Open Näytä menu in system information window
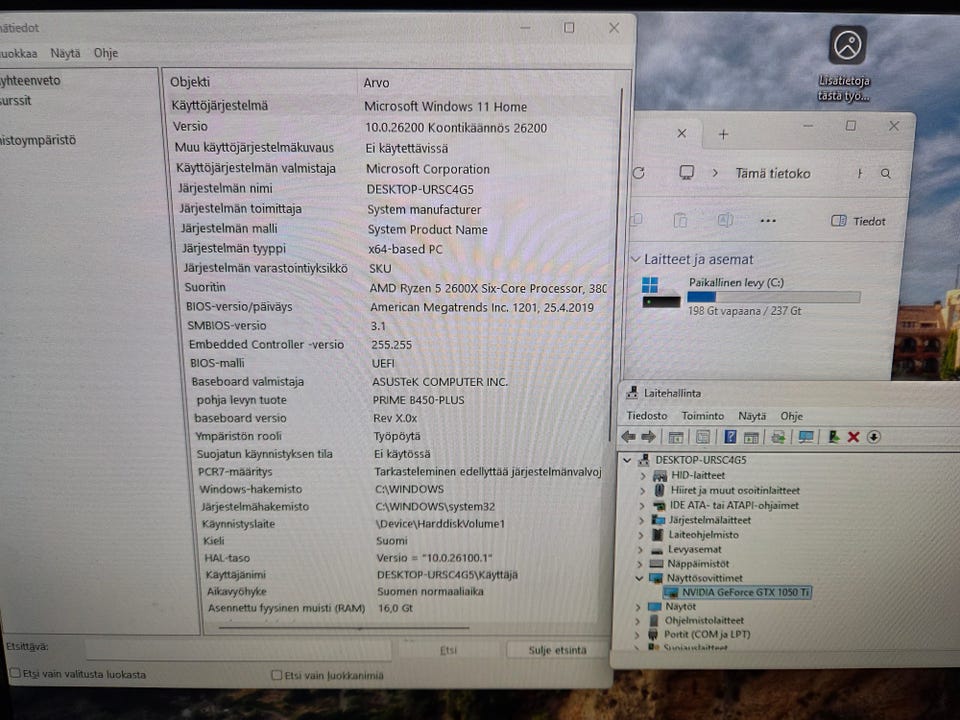The image size is (960, 720). [x=65, y=53]
